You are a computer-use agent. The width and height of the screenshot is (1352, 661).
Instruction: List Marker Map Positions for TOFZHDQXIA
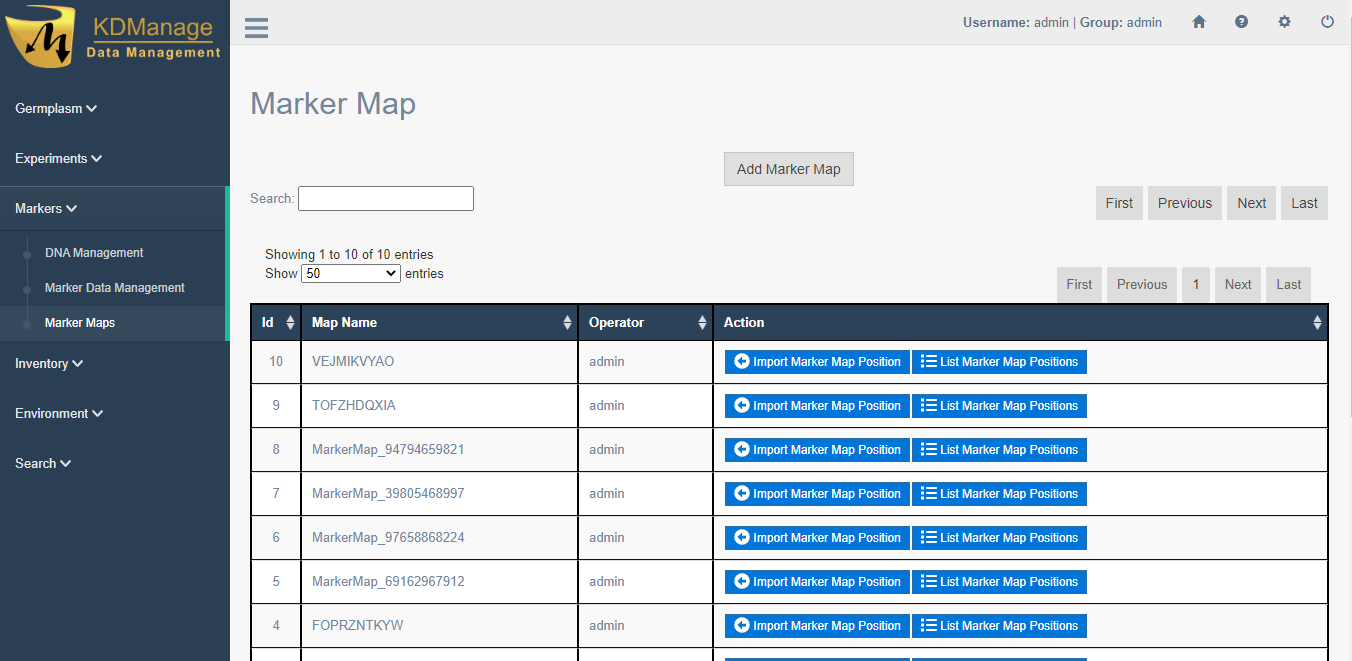coord(998,406)
